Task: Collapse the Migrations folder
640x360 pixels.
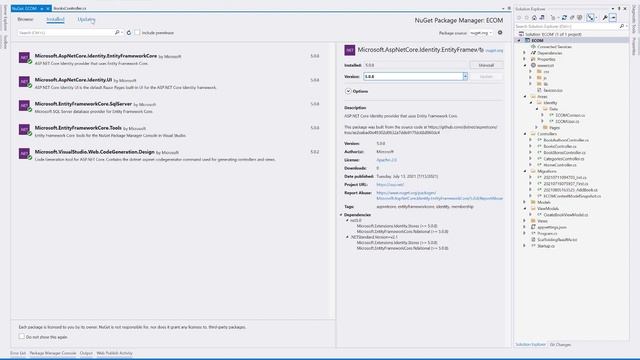Action: coord(525,171)
